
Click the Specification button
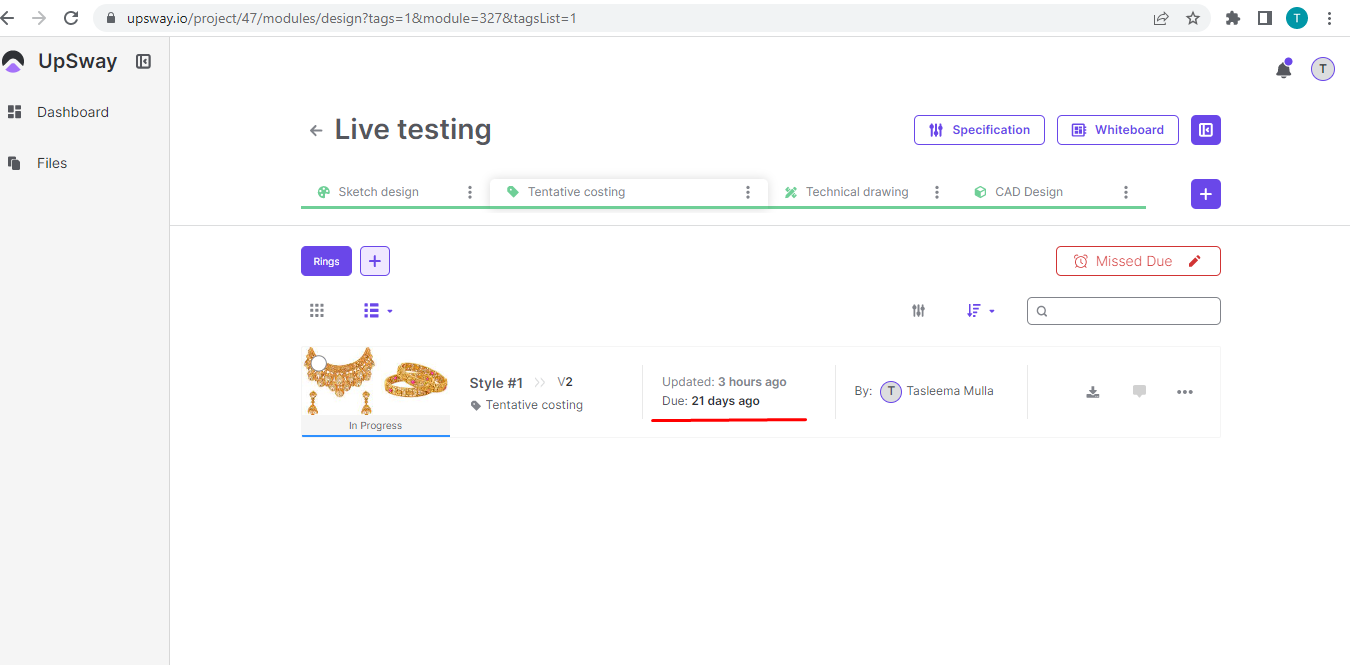click(978, 130)
